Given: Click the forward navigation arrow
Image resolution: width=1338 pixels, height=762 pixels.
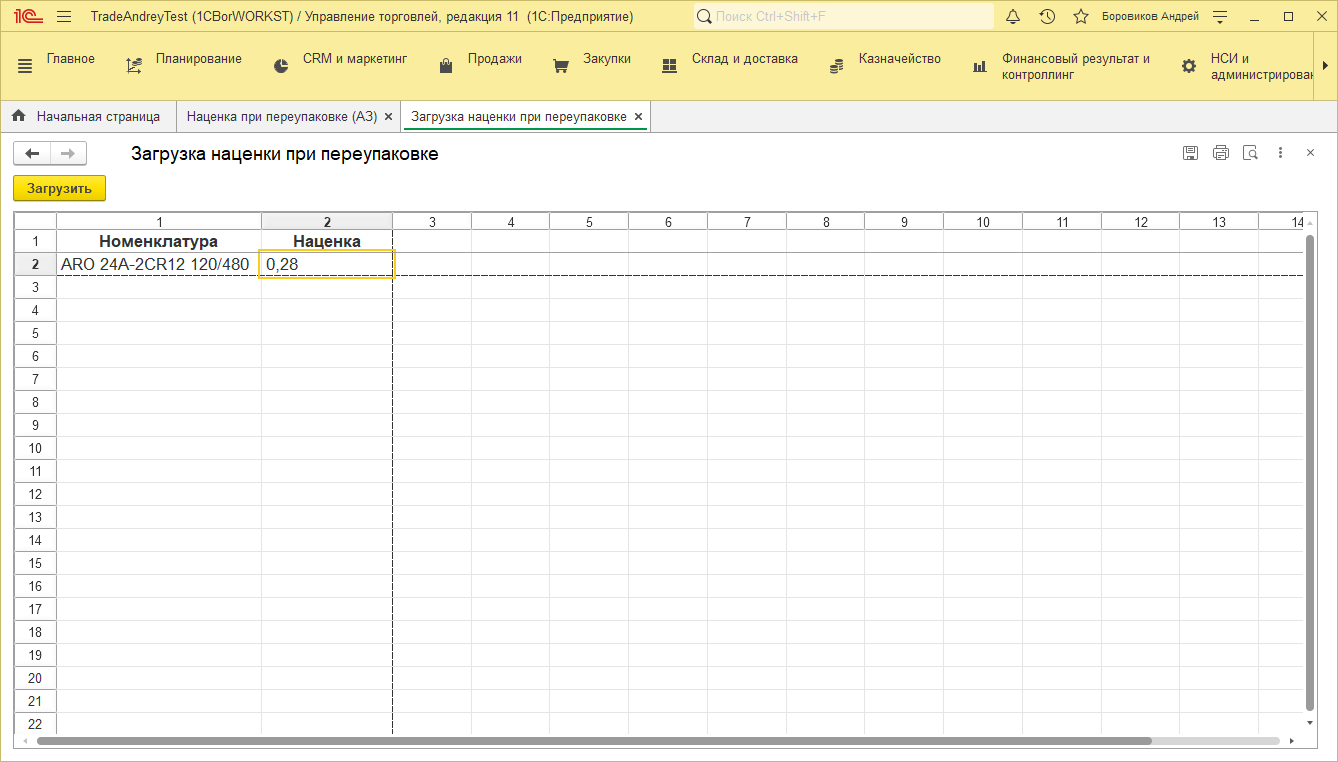Looking at the screenshot, I should pyautogui.click(x=68, y=153).
